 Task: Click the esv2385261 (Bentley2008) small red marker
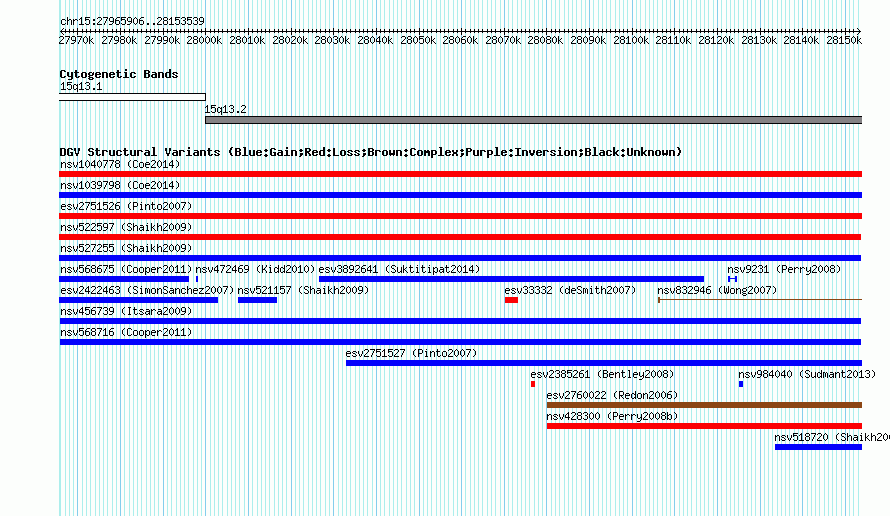[x=533, y=384]
